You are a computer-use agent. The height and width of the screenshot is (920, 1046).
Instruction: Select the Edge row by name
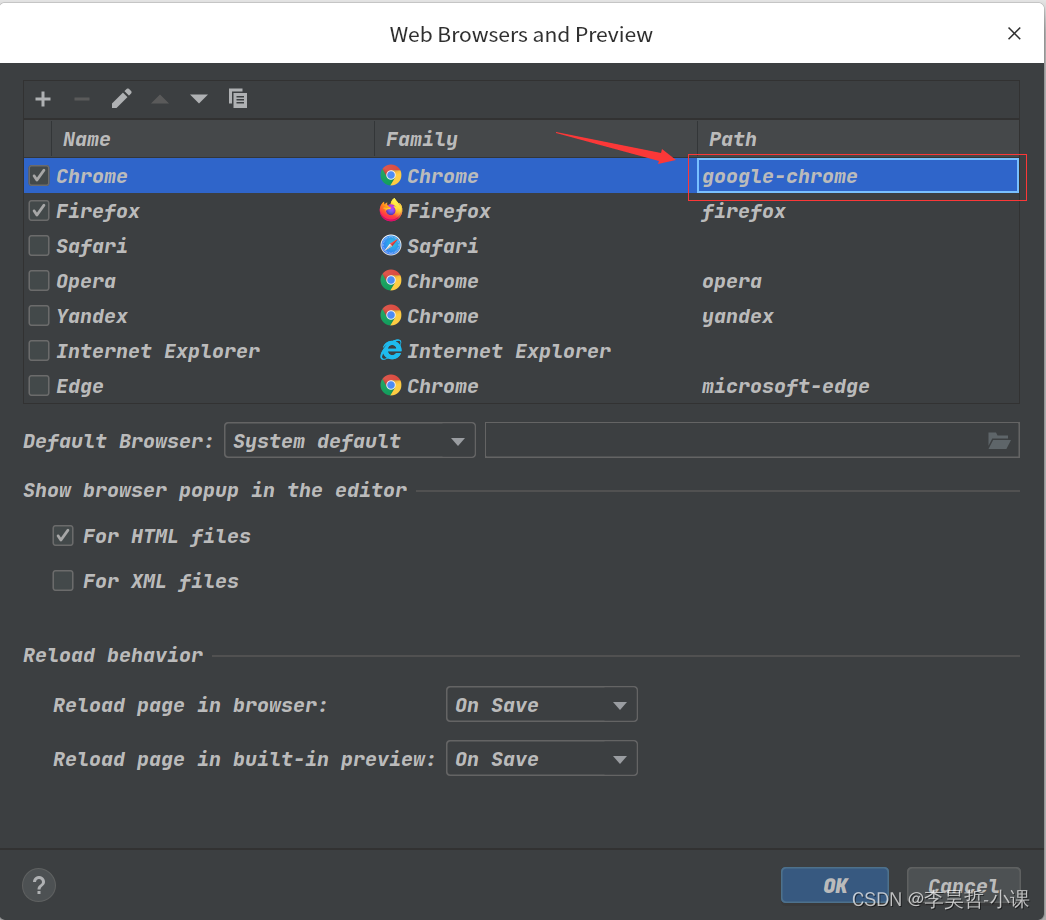coord(80,386)
